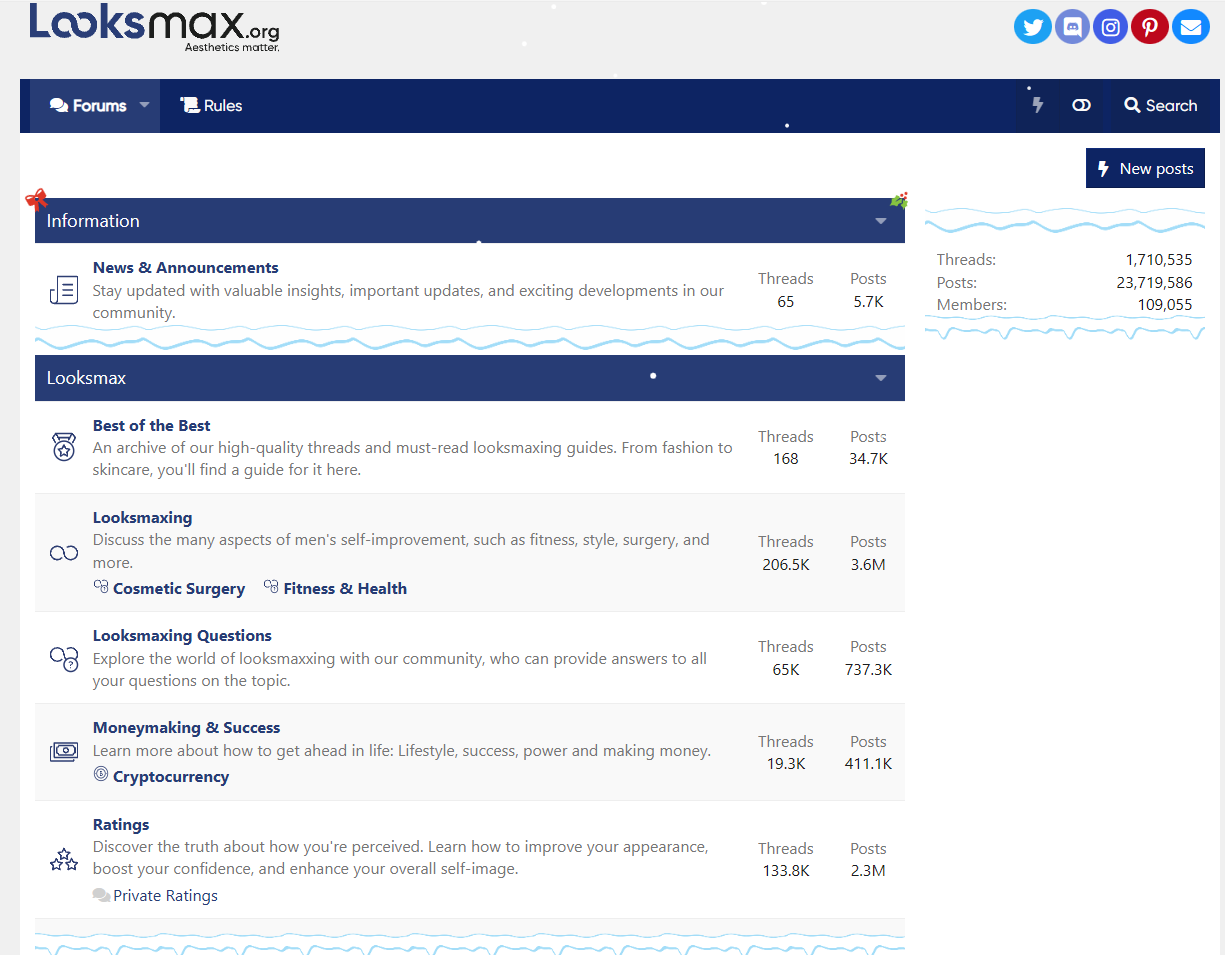The image size is (1225, 955).
Task: Open the Looksmaxing forum link
Action: pos(143,517)
